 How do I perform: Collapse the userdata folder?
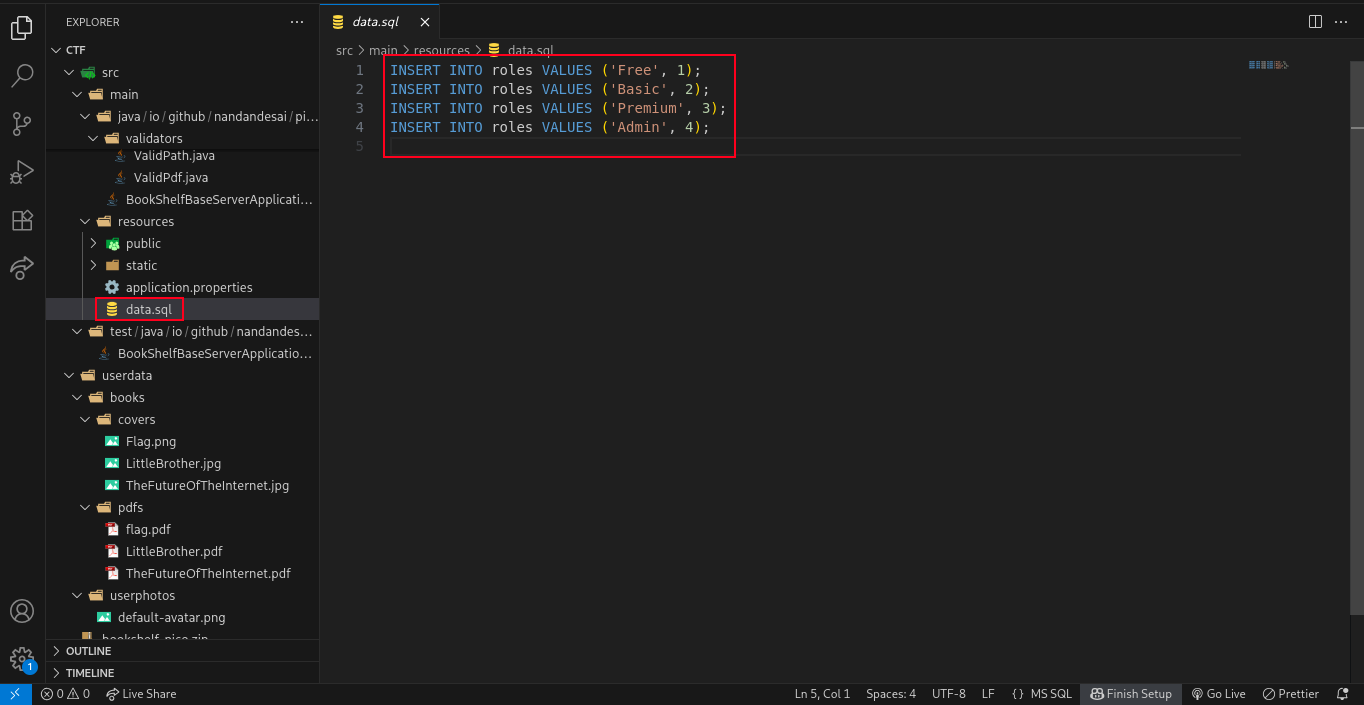pos(126,376)
